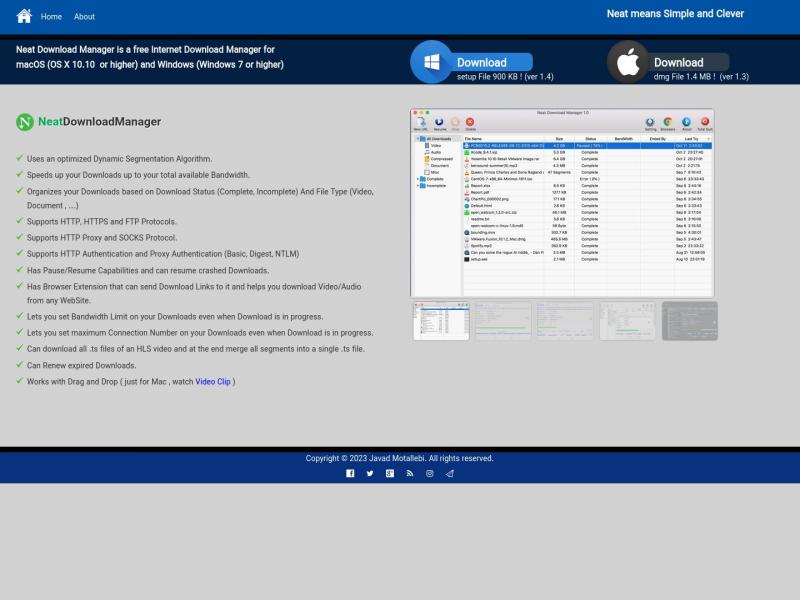Click the 'Lets you set Bandwidth Limit' line
Image resolution: width=800 pixels, height=600 pixels.
[x=175, y=317]
